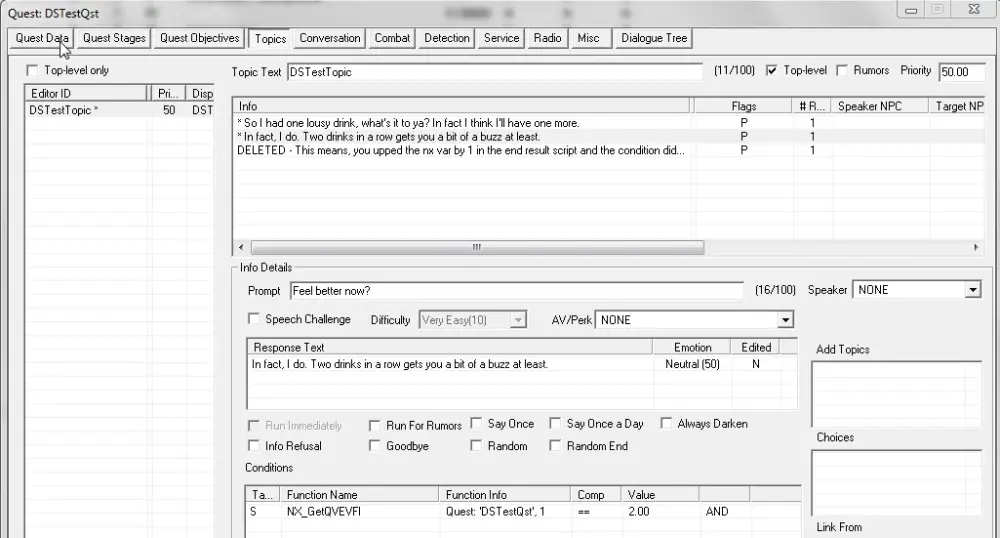Click inside the Add Topics list box
1000x538 pixels.
point(896,394)
